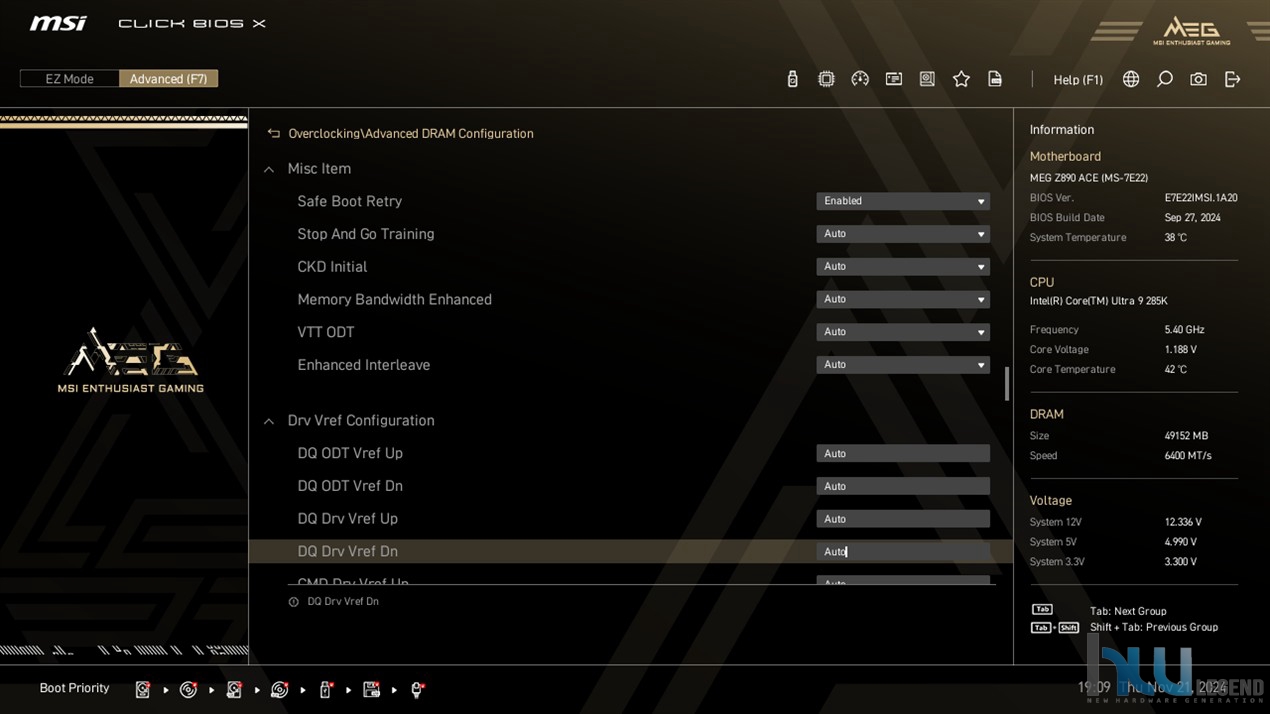Screen dimensions: 1270x714
Task: Select the USB hard disk boot priority icon
Action: coord(234,689)
